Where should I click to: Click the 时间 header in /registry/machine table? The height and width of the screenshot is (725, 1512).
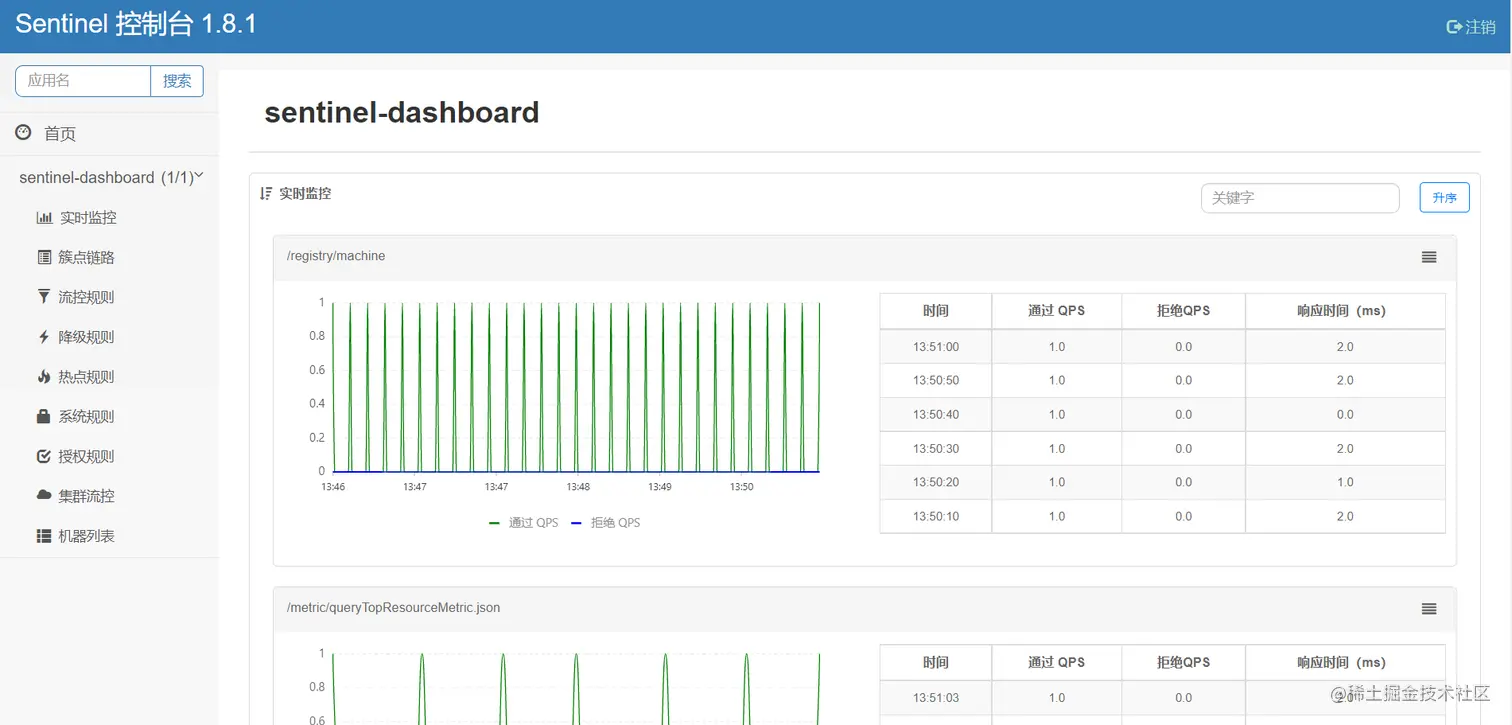point(936,311)
